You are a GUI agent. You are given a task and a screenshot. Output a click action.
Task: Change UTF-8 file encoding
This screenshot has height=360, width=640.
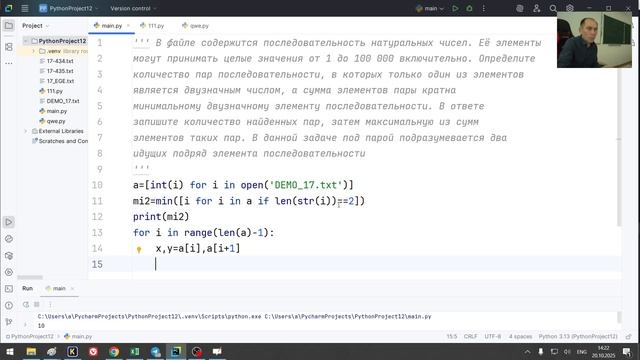click(x=493, y=336)
